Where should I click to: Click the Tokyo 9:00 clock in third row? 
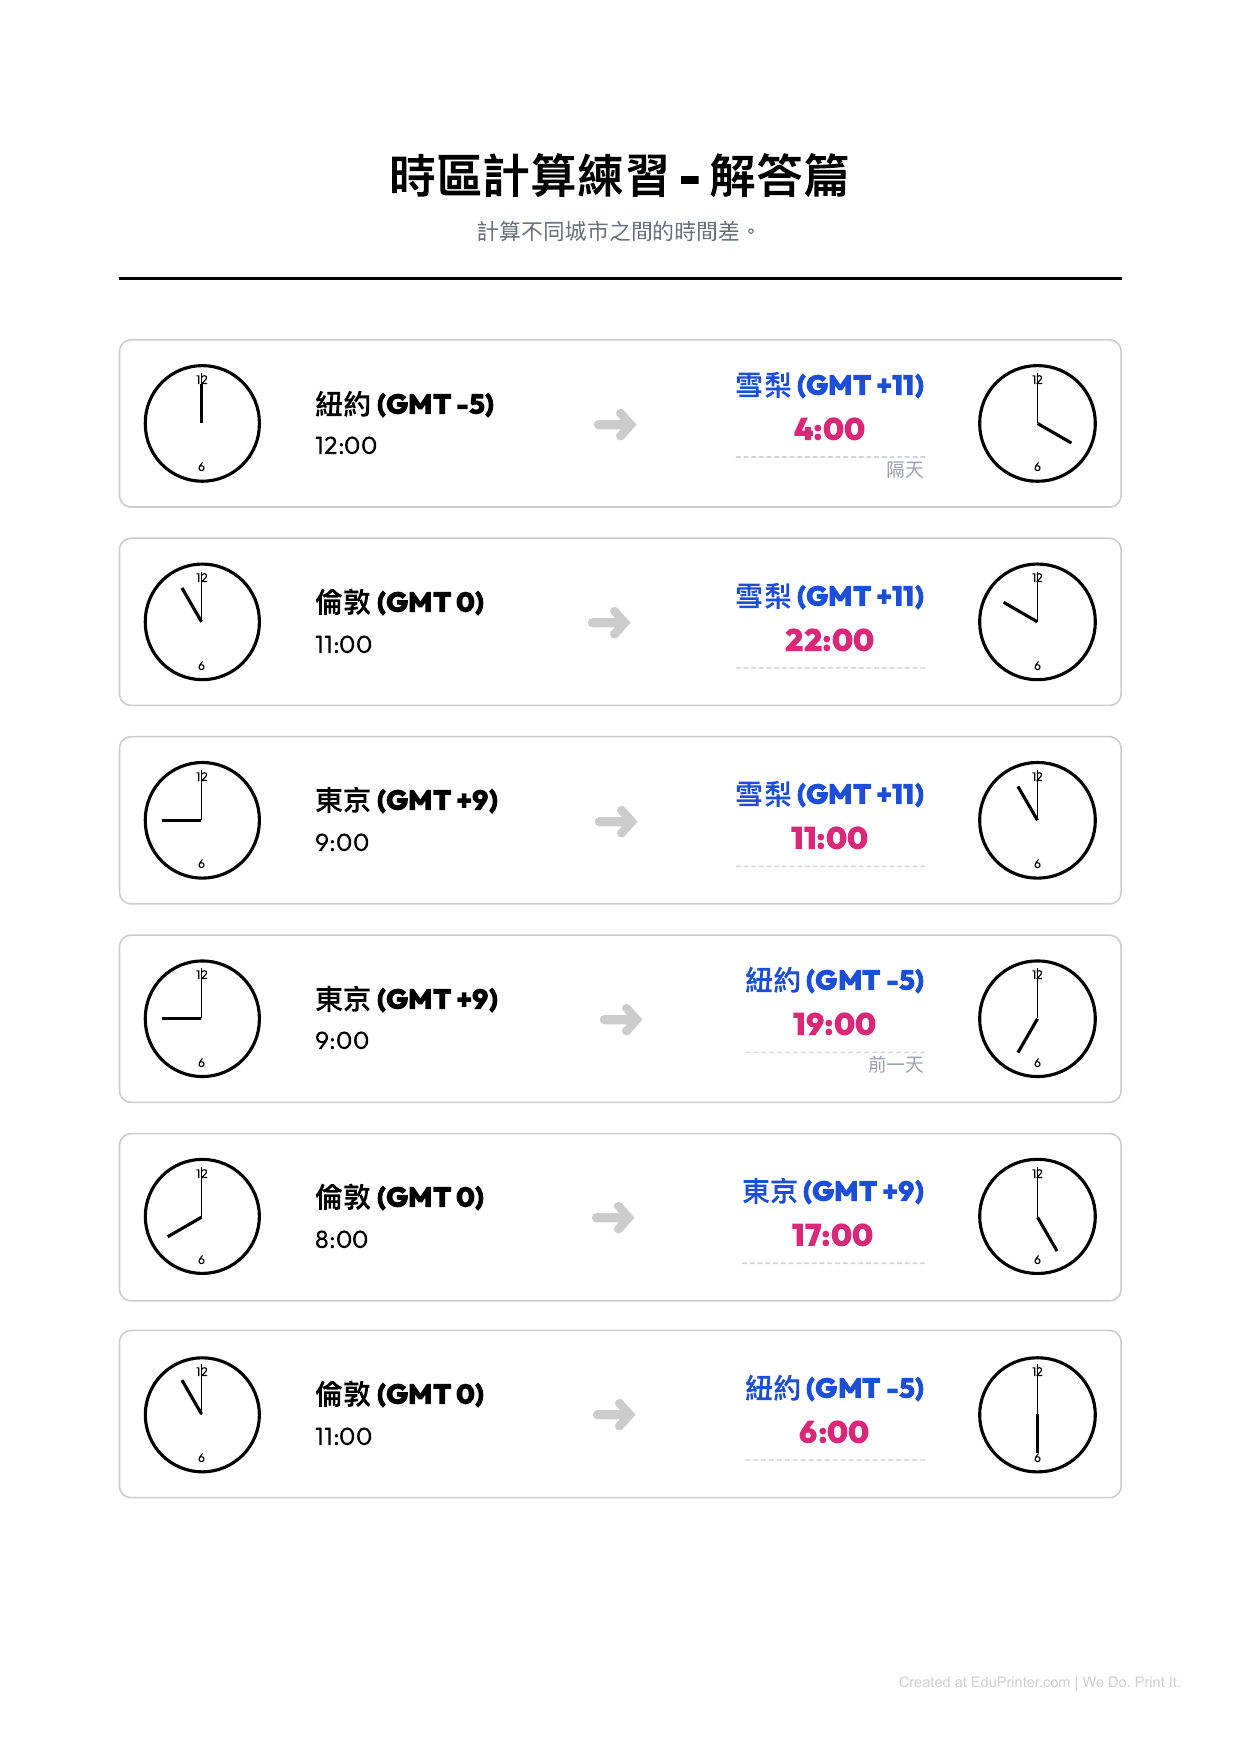(202, 820)
